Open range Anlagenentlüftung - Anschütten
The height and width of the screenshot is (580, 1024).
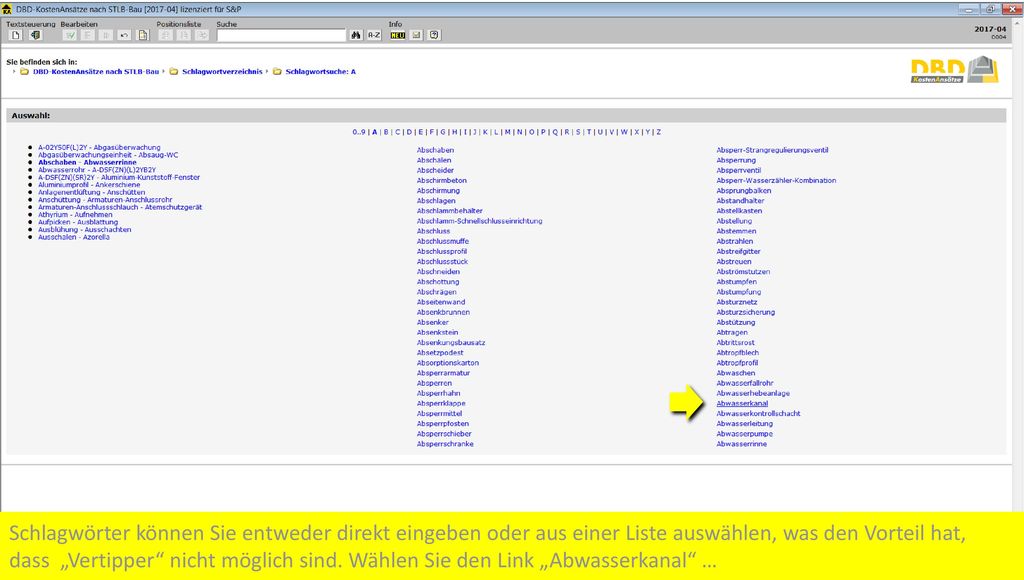click(x=91, y=193)
